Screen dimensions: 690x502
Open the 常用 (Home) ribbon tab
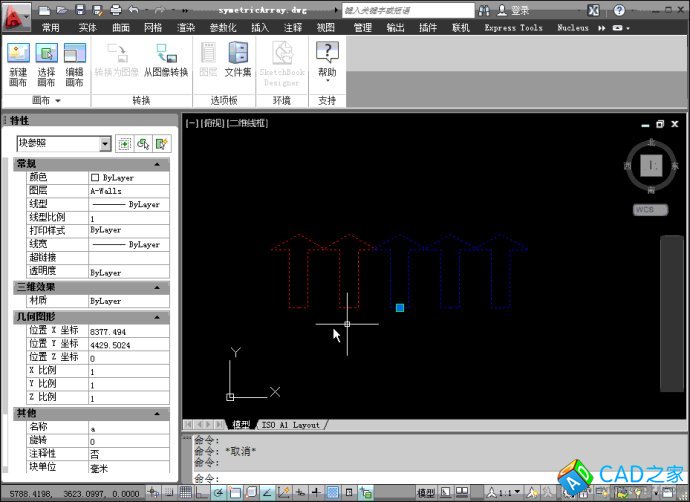click(51, 28)
